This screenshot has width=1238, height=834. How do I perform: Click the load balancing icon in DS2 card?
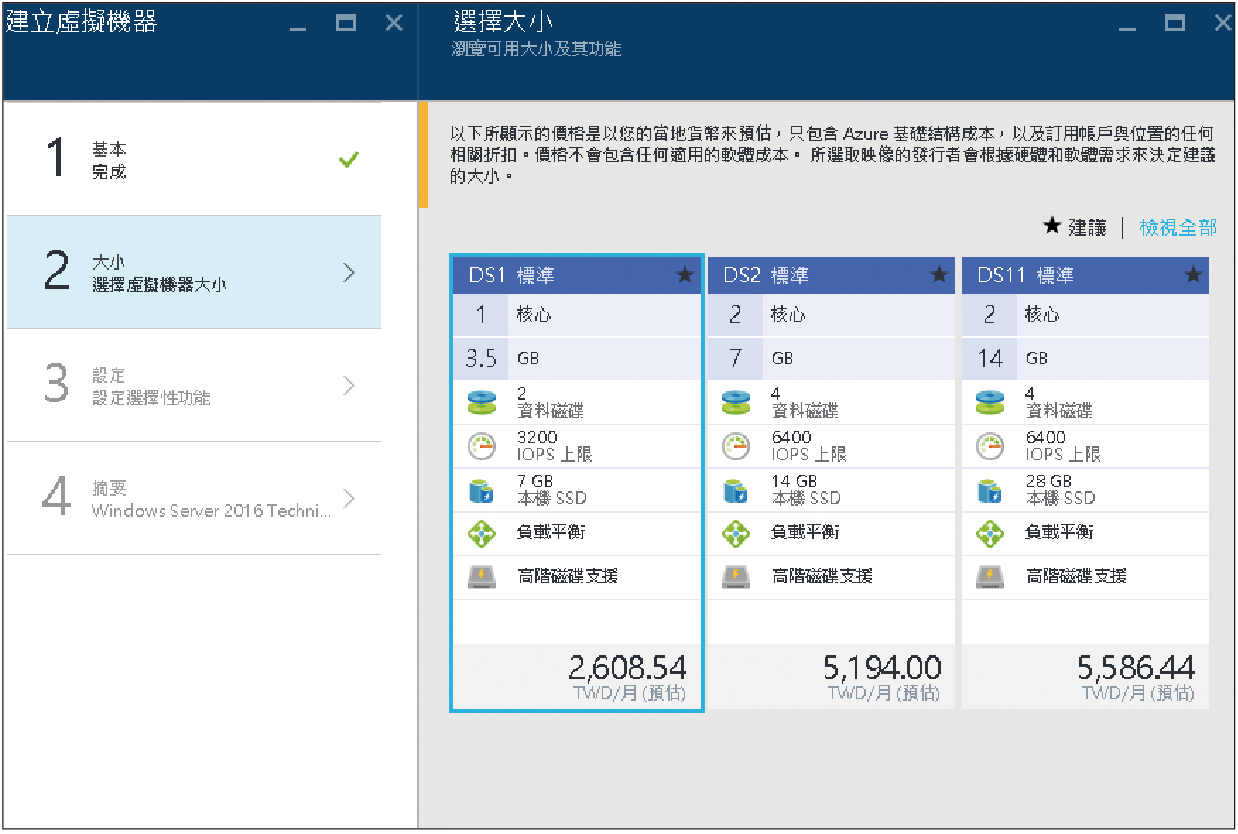pos(736,533)
